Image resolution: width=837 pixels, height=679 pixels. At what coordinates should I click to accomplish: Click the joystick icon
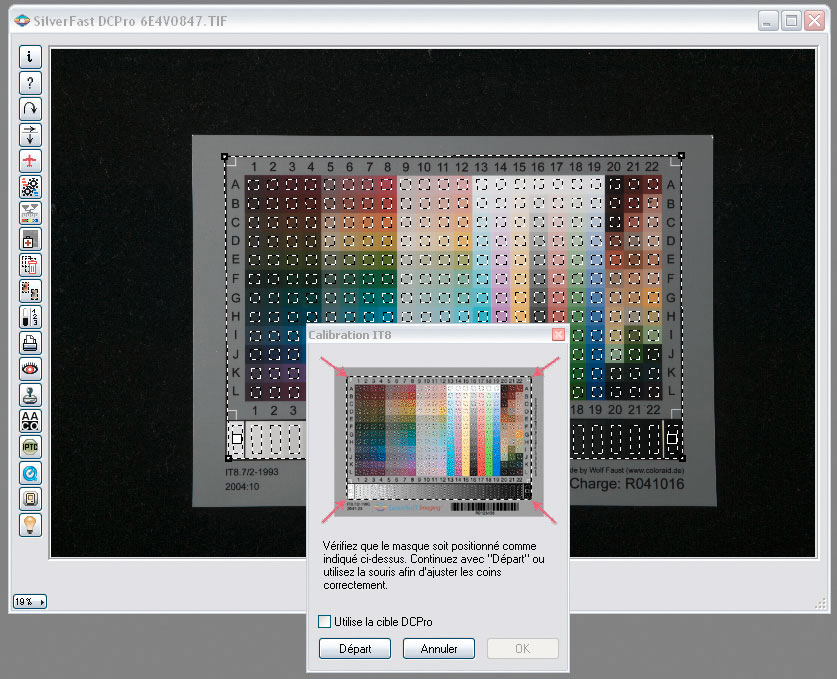(30, 395)
